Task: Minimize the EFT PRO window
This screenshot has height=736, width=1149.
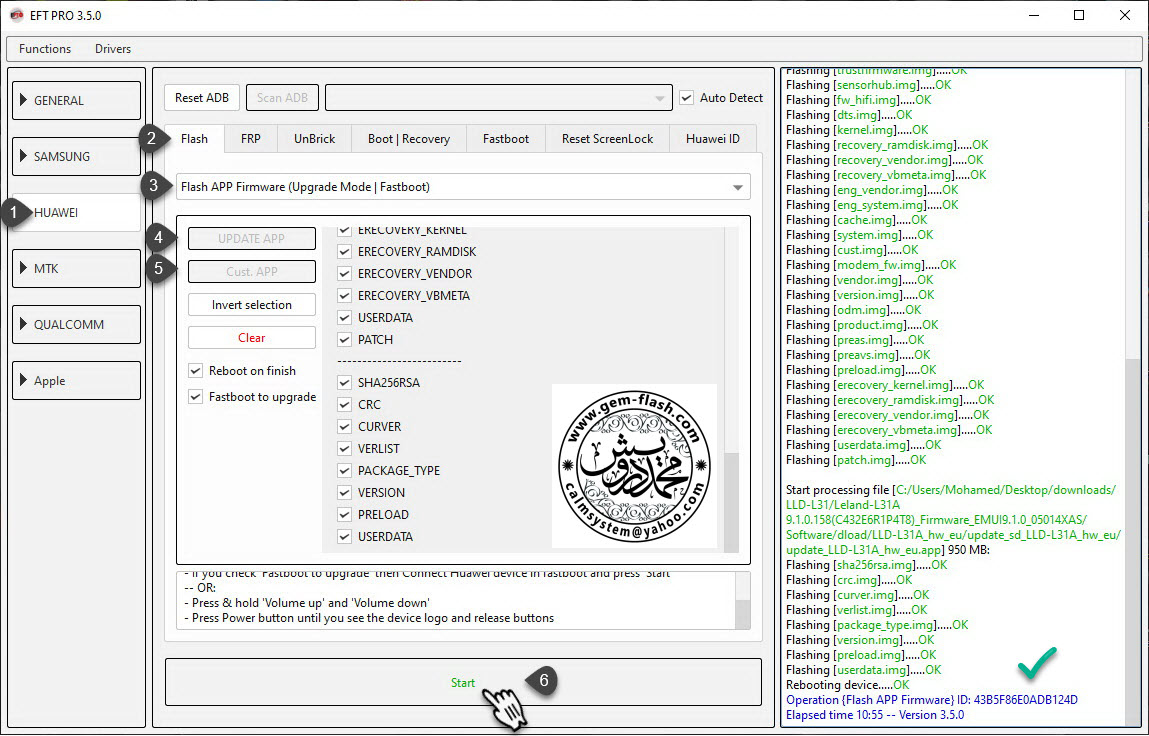Action: tap(1033, 15)
